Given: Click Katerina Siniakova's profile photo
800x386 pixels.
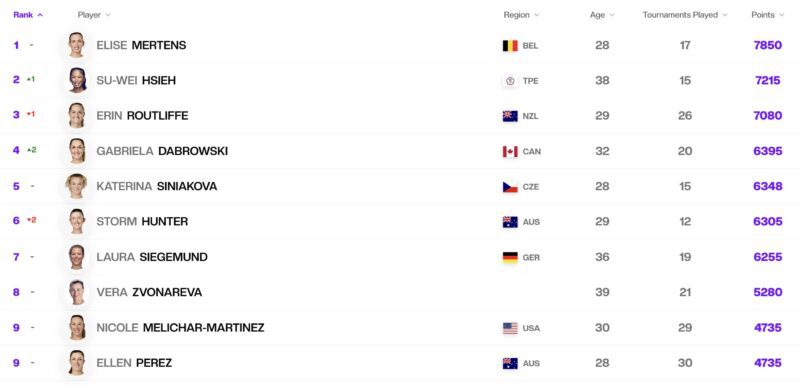Looking at the screenshot, I should point(77,186).
